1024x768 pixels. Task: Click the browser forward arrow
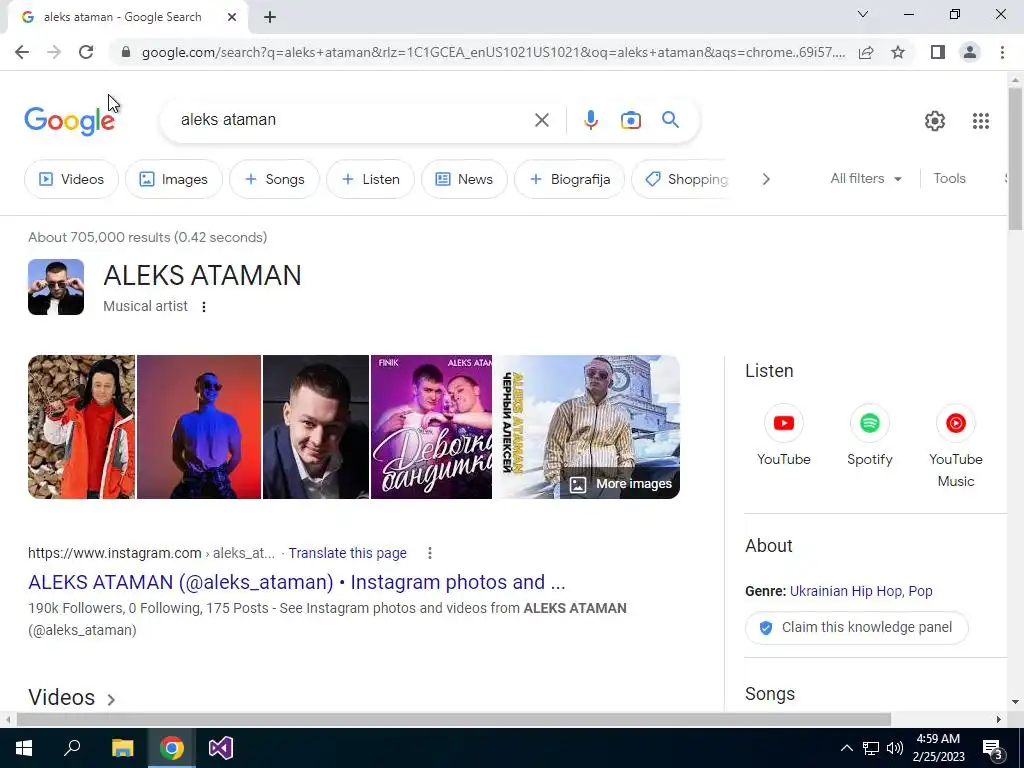coord(54,52)
